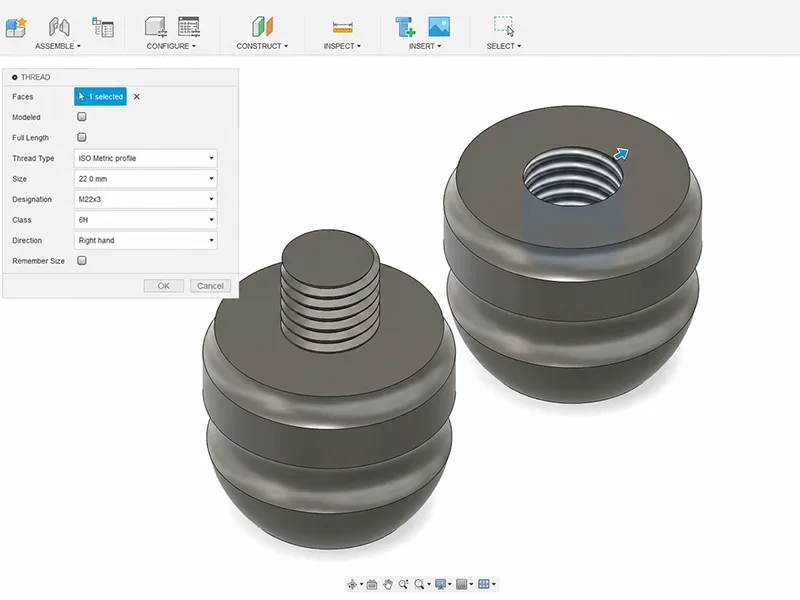Select the Pan hand tool
The height and width of the screenshot is (600, 800).
[x=388, y=584]
